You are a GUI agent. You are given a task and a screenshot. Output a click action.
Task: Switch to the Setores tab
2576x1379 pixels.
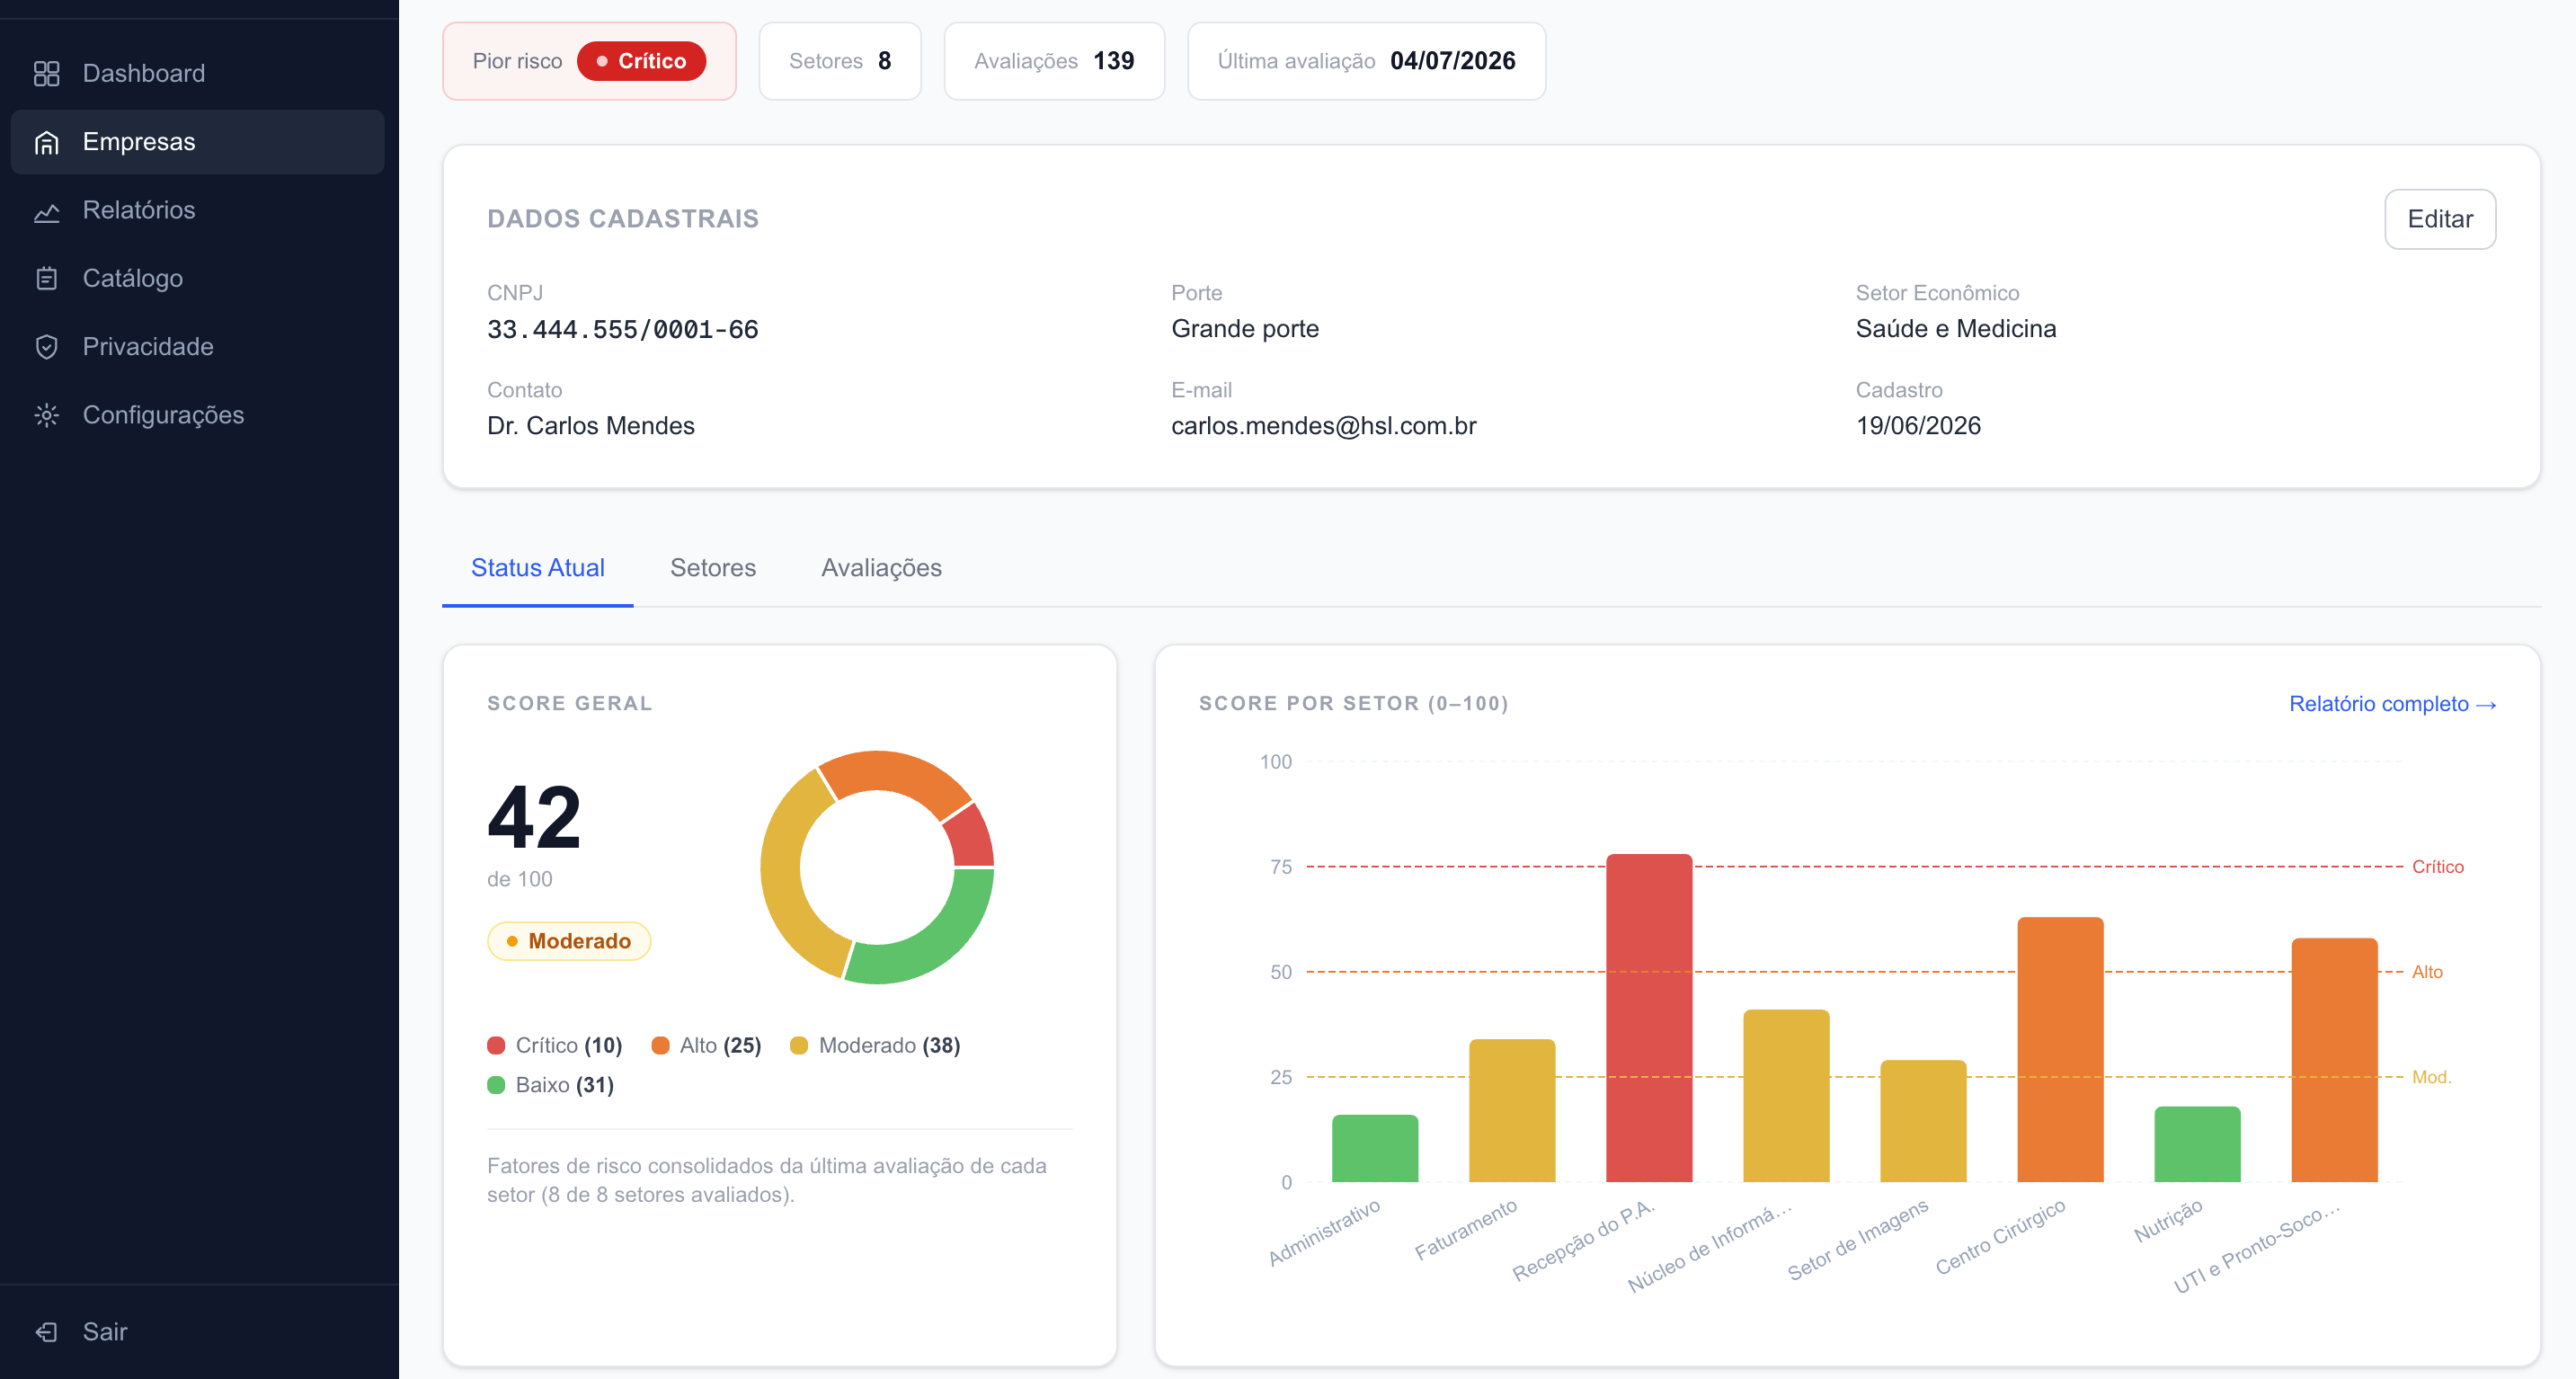(712, 568)
